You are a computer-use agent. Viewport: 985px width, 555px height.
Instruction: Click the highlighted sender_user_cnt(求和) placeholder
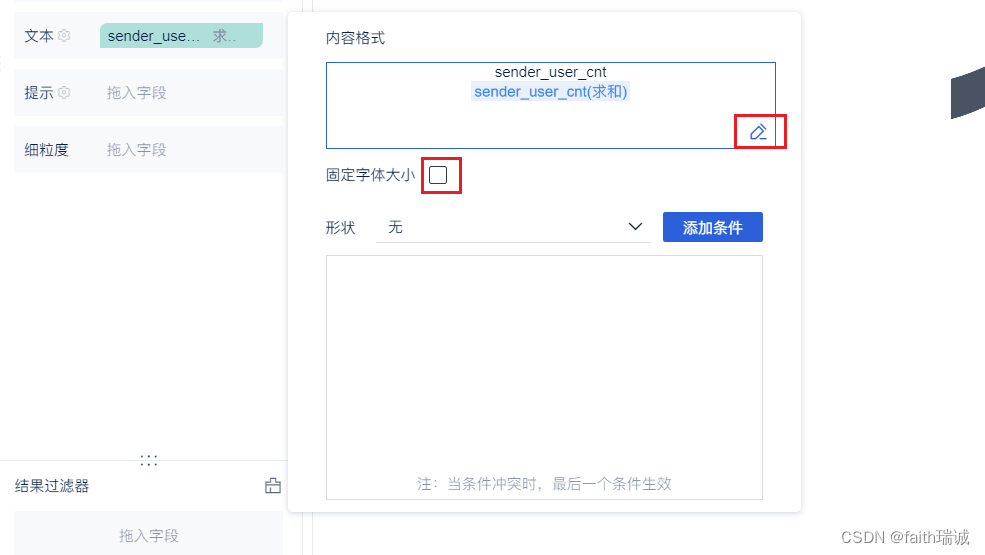click(550, 92)
